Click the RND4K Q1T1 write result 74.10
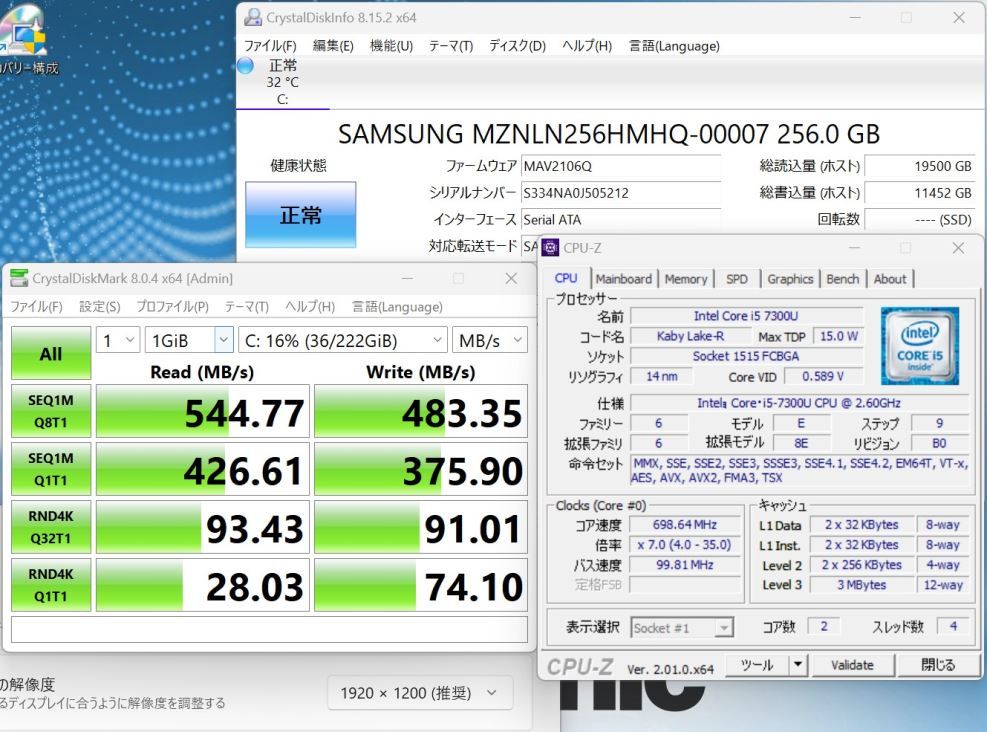 (420, 585)
